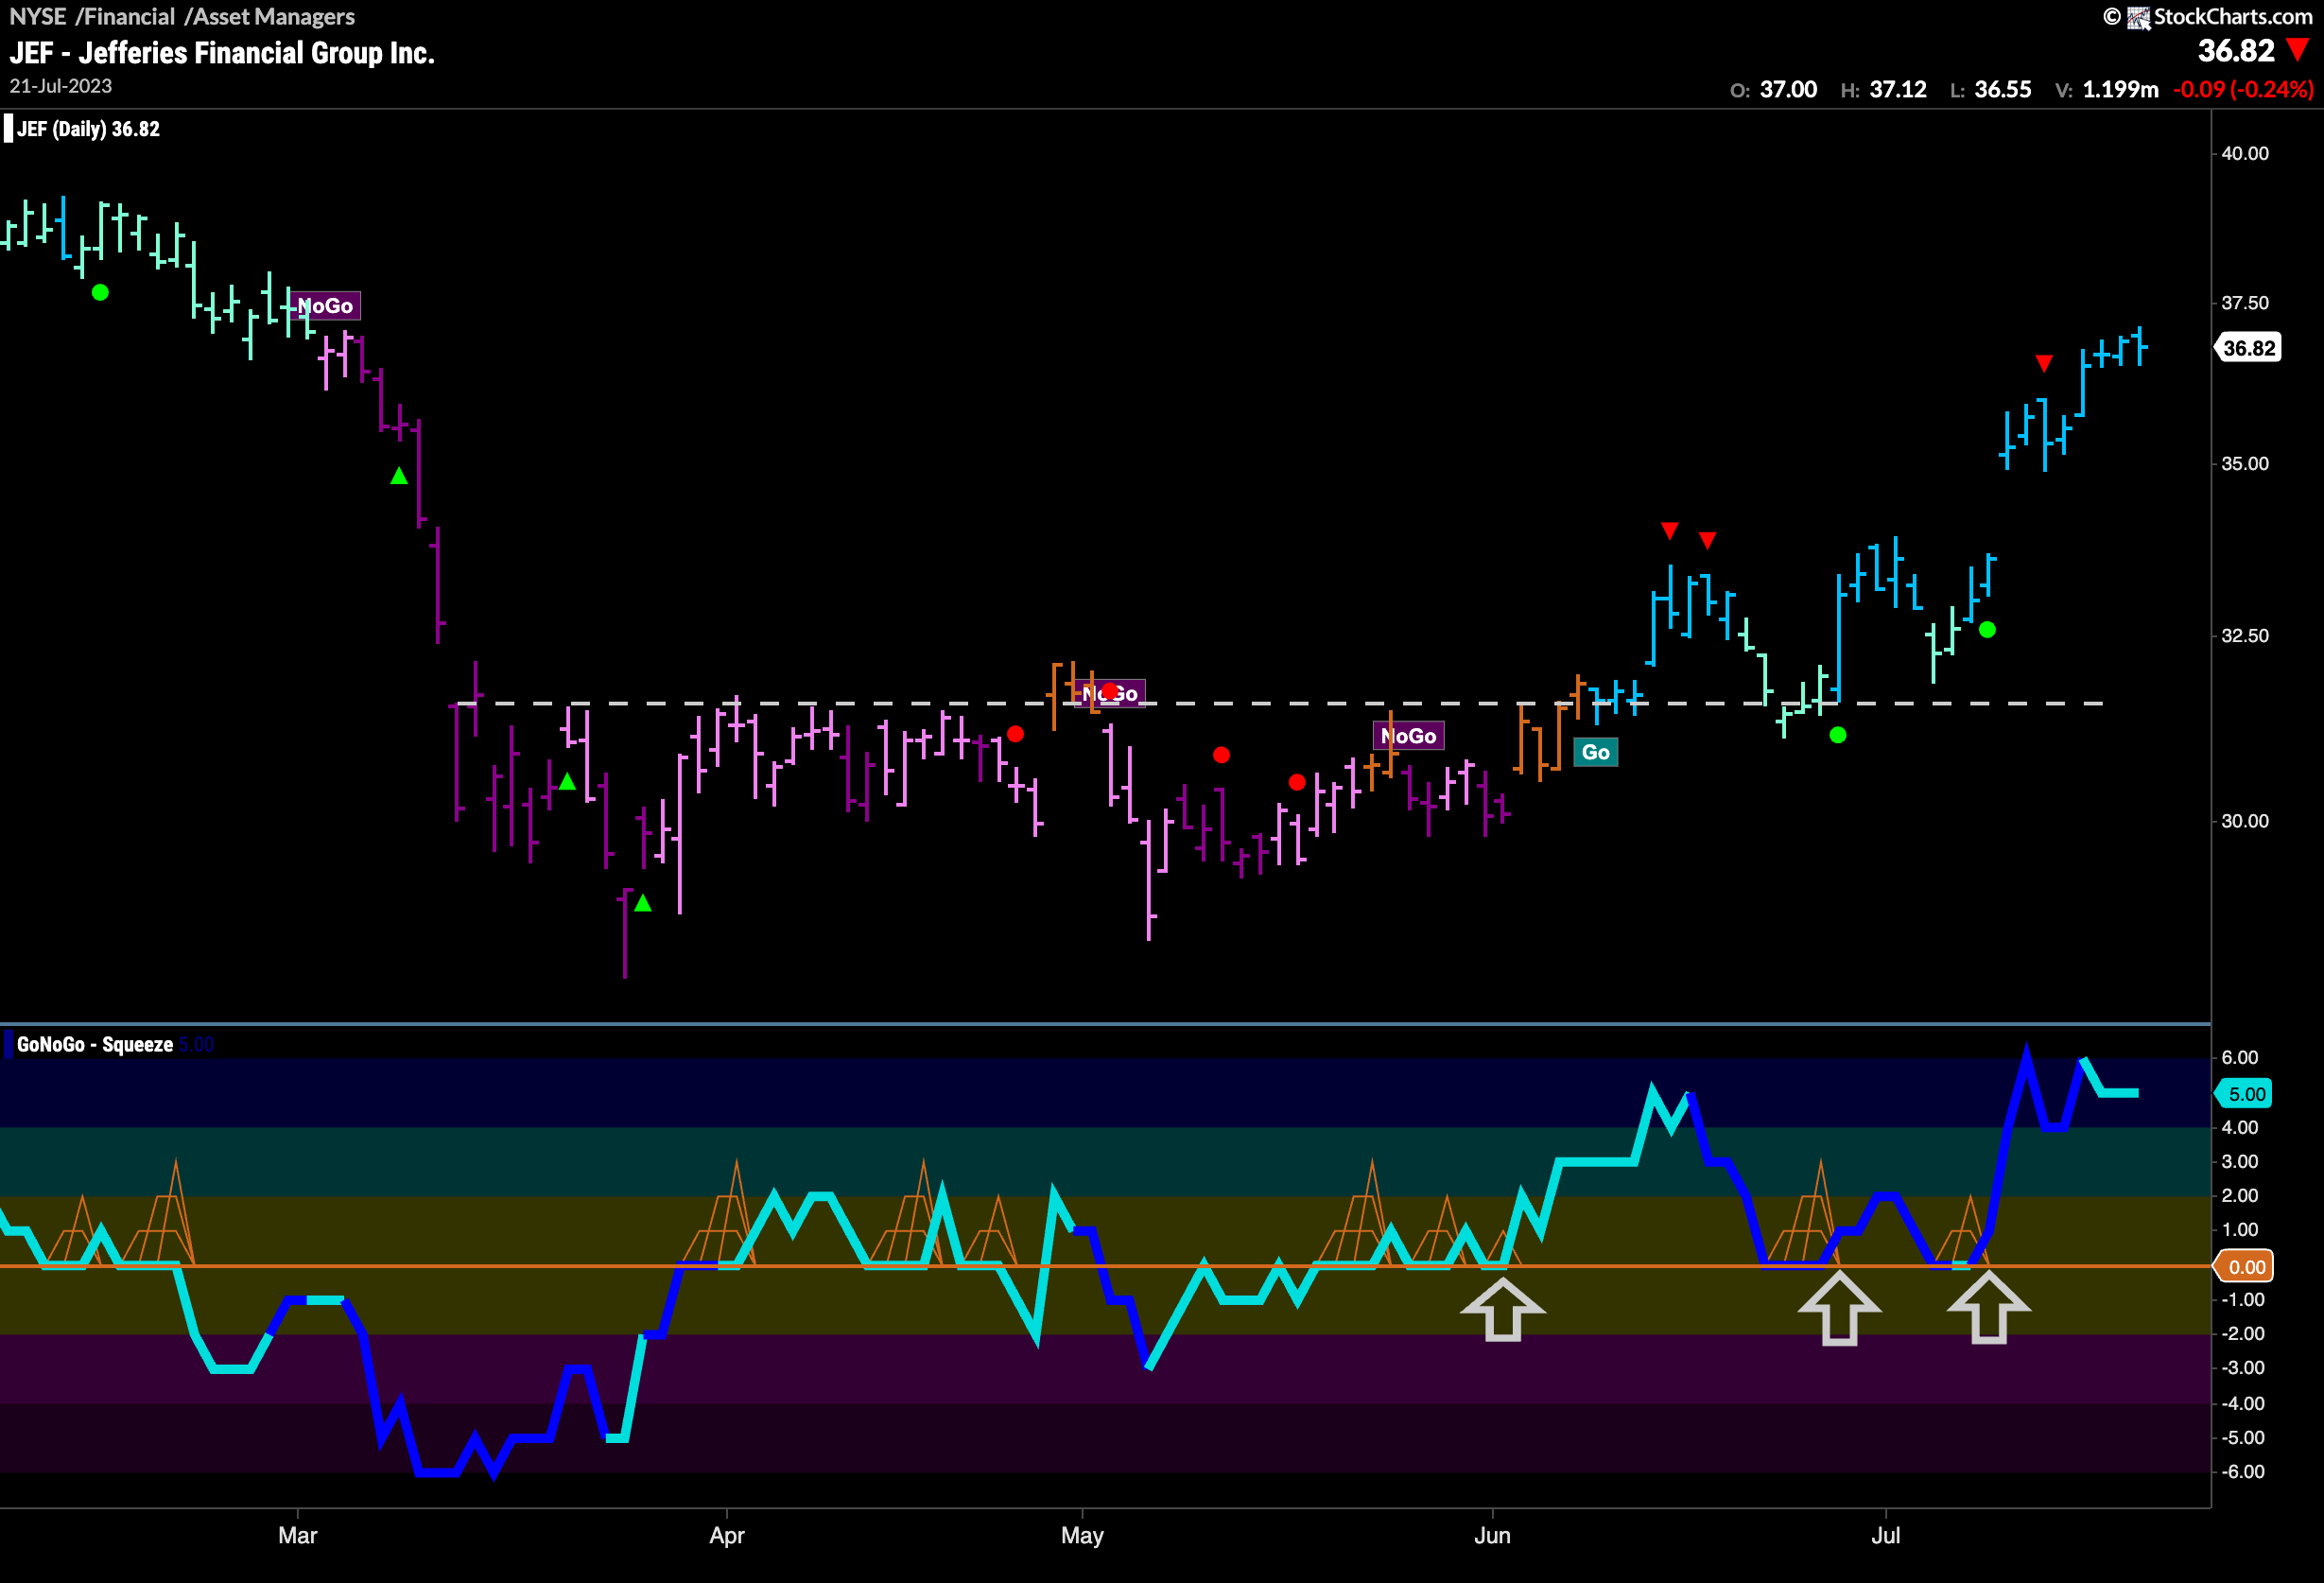Click the Jun label on time axis

1492,1536
